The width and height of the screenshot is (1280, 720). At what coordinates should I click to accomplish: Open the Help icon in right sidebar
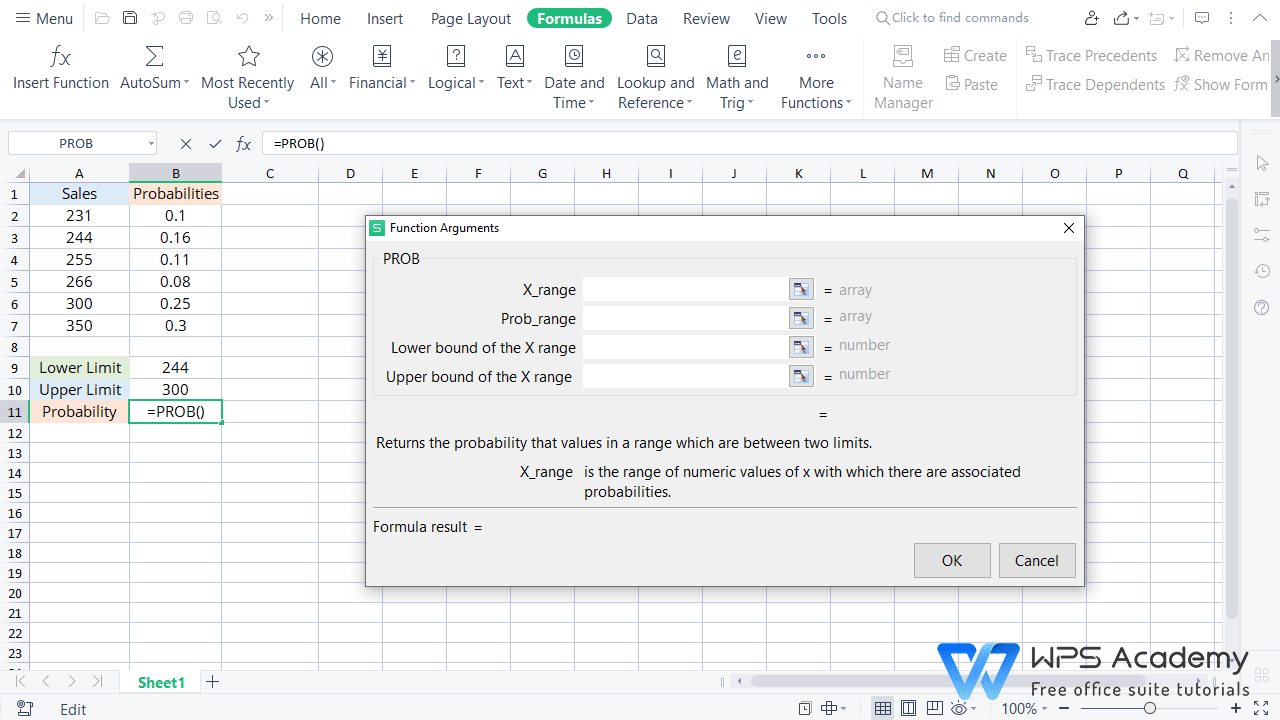coord(1261,307)
